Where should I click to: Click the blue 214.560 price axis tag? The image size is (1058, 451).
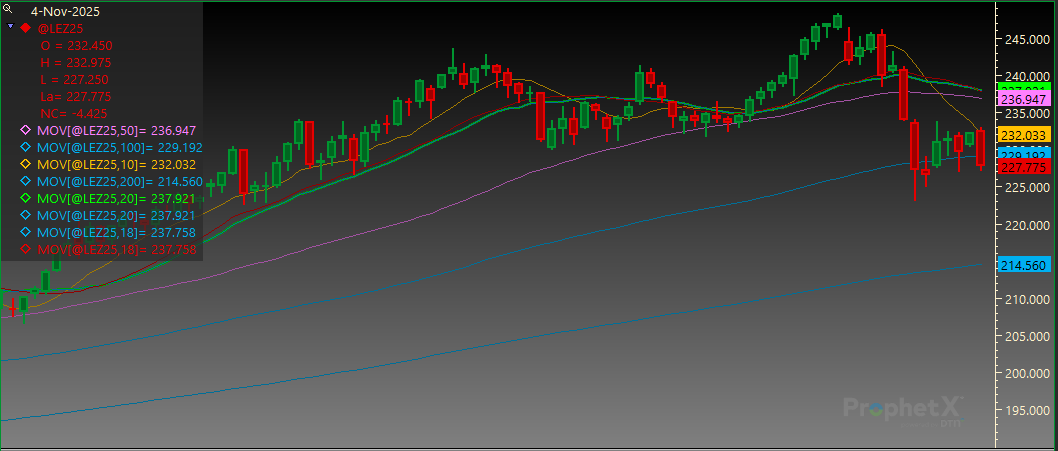(x=1022, y=265)
